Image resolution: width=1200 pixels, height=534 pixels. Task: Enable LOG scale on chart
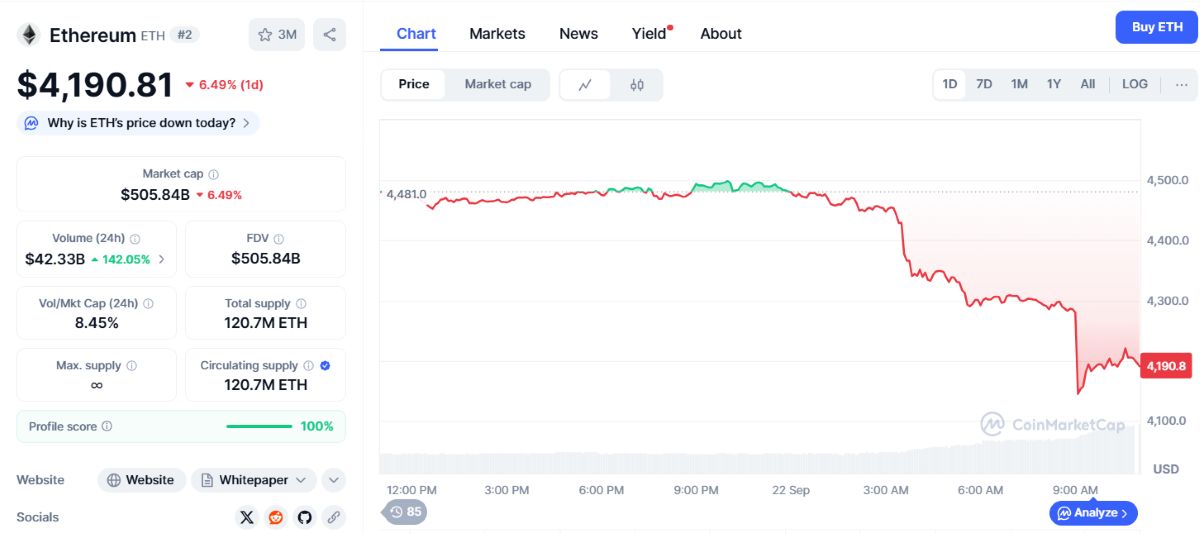(1135, 84)
